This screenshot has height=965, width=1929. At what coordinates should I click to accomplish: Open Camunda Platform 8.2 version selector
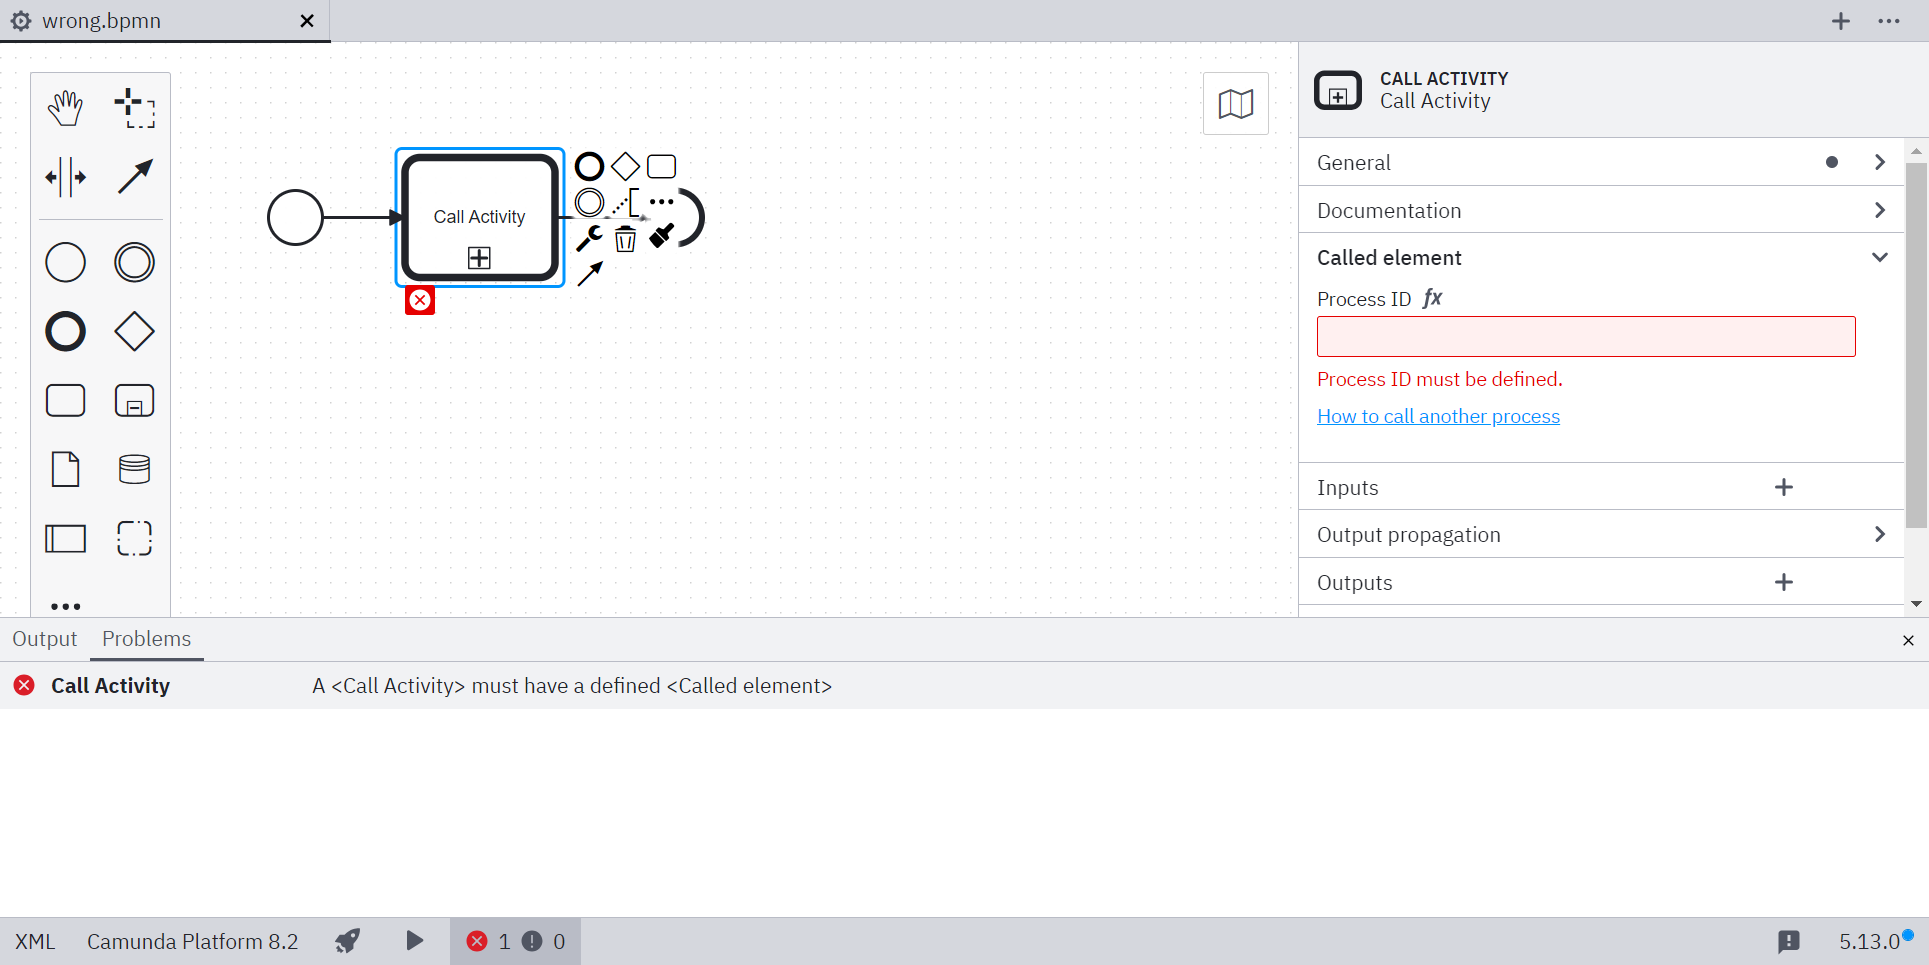coord(192,941)
